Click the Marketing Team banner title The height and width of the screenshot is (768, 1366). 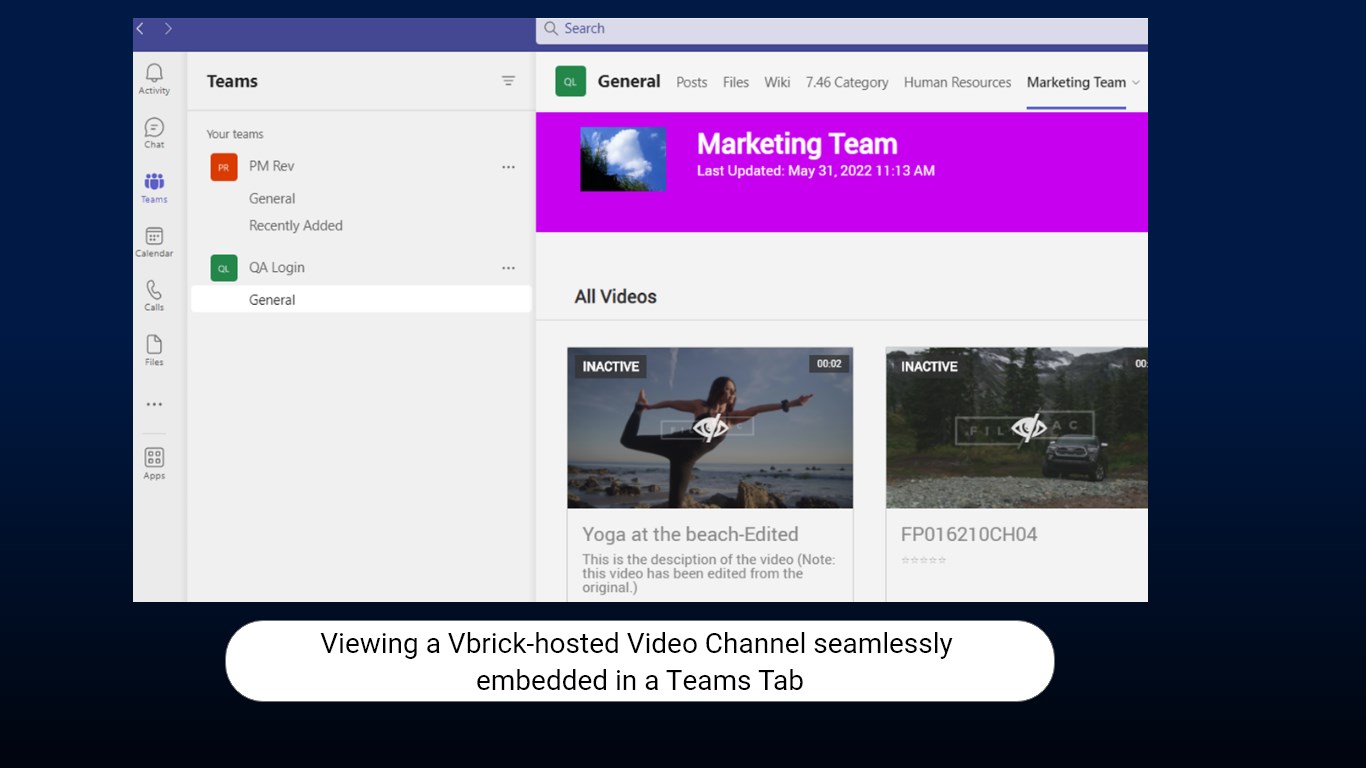797,144
